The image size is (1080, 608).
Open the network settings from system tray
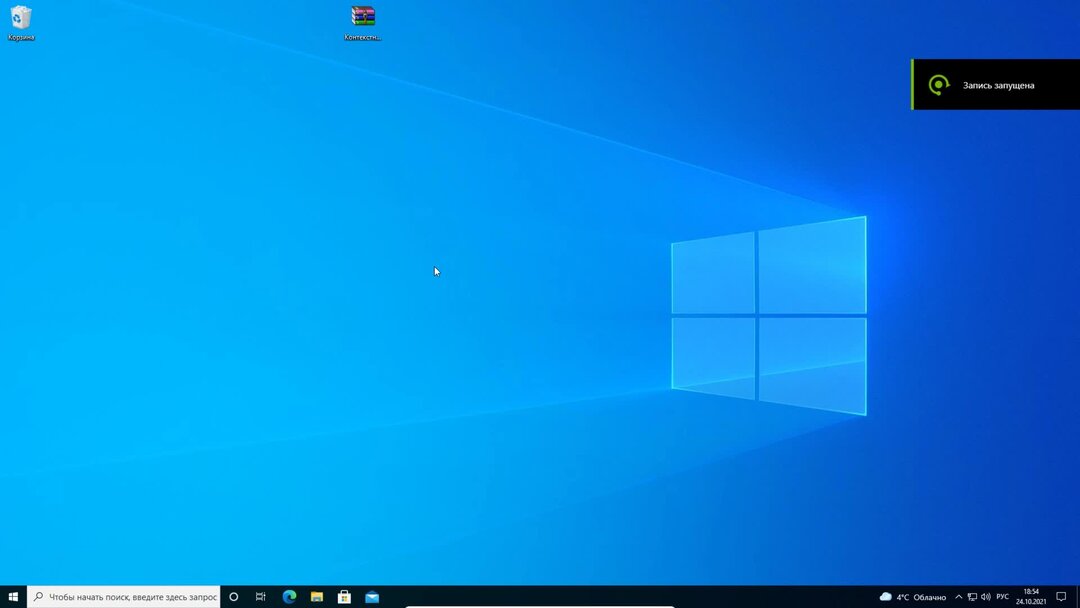click(x=971, y=597)
